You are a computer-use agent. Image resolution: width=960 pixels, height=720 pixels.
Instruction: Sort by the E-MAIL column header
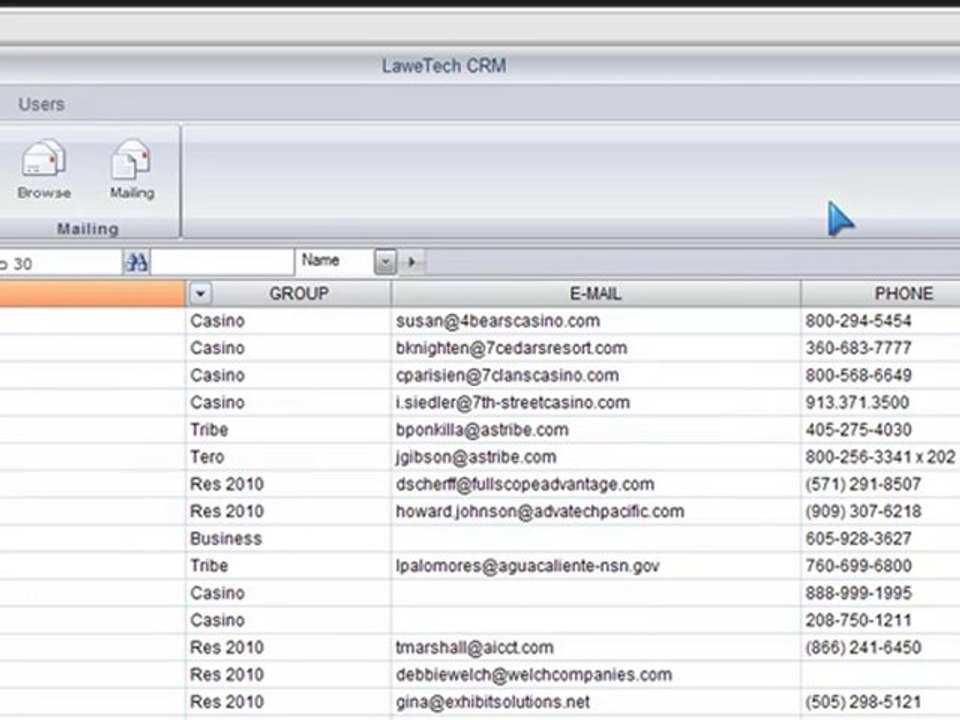tap(596, 294)
